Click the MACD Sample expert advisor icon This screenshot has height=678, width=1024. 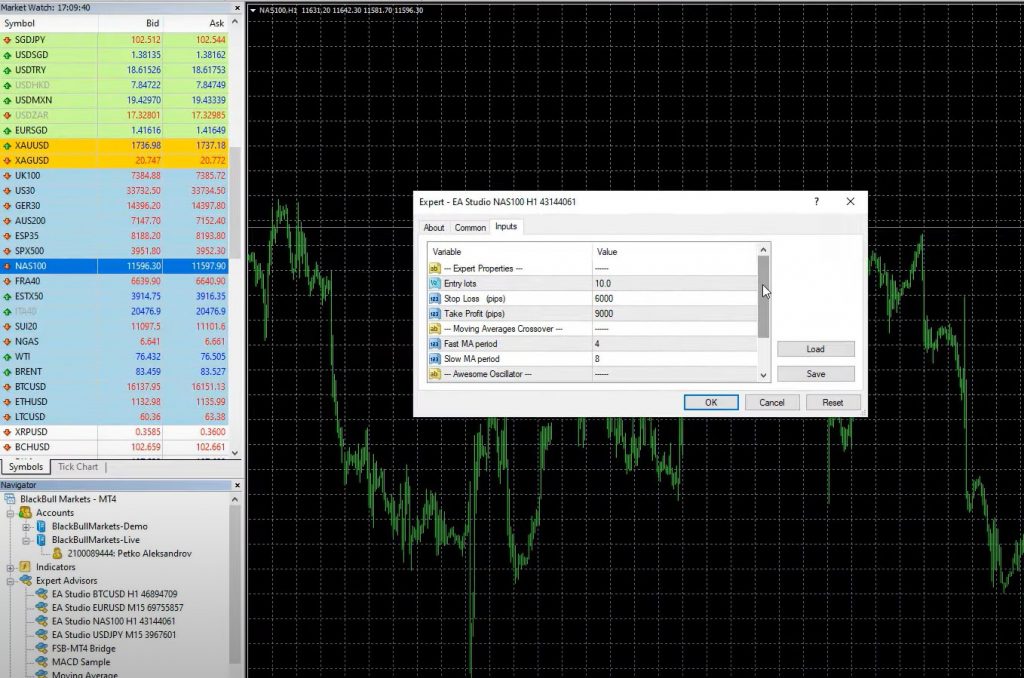tap(41, 662)
